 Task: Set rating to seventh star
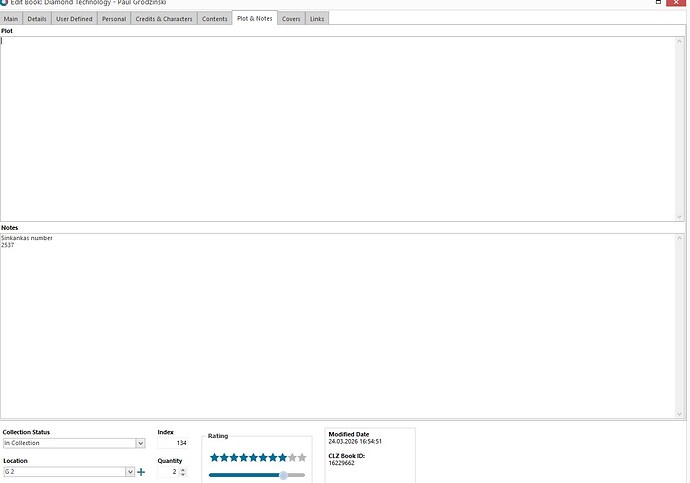click(x=273, y=457)
